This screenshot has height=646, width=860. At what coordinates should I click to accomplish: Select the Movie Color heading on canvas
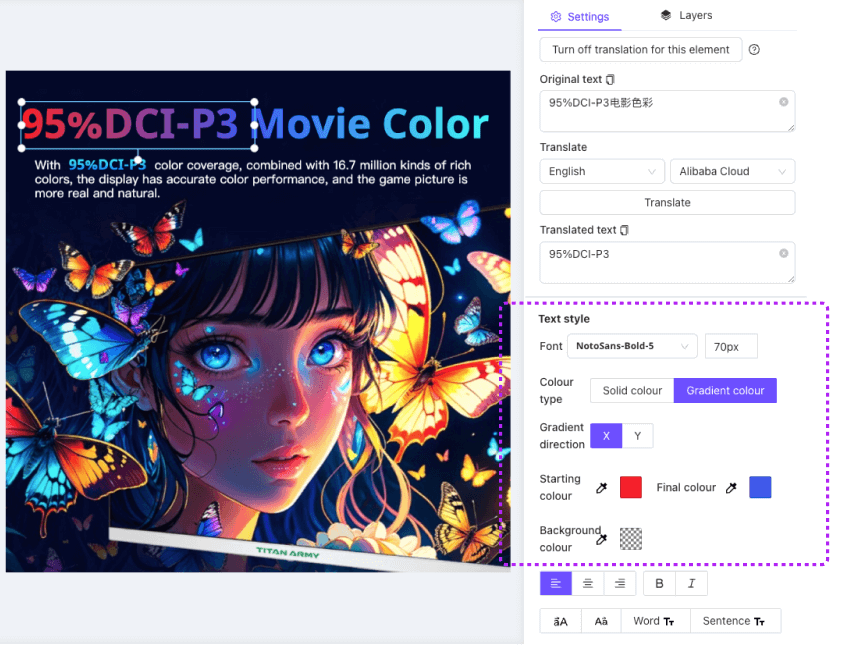click(372, 124)
